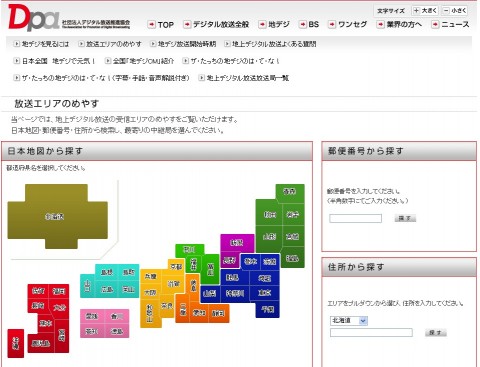Screen dimensions: 480x367
Task: Click 探す button beside address field
Action: point(436,332)
